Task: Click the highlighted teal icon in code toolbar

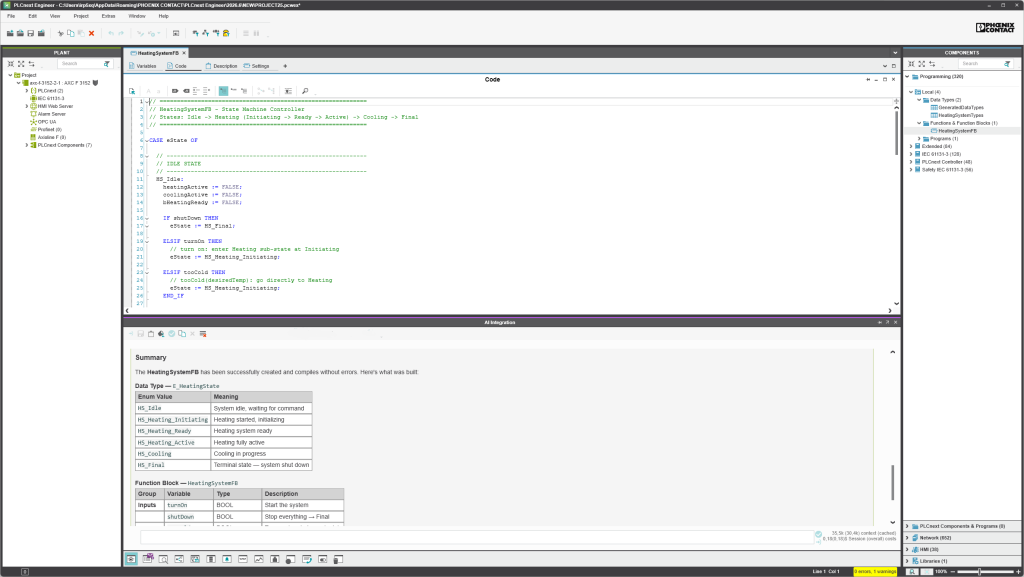Action: click(x=223, y=91)
